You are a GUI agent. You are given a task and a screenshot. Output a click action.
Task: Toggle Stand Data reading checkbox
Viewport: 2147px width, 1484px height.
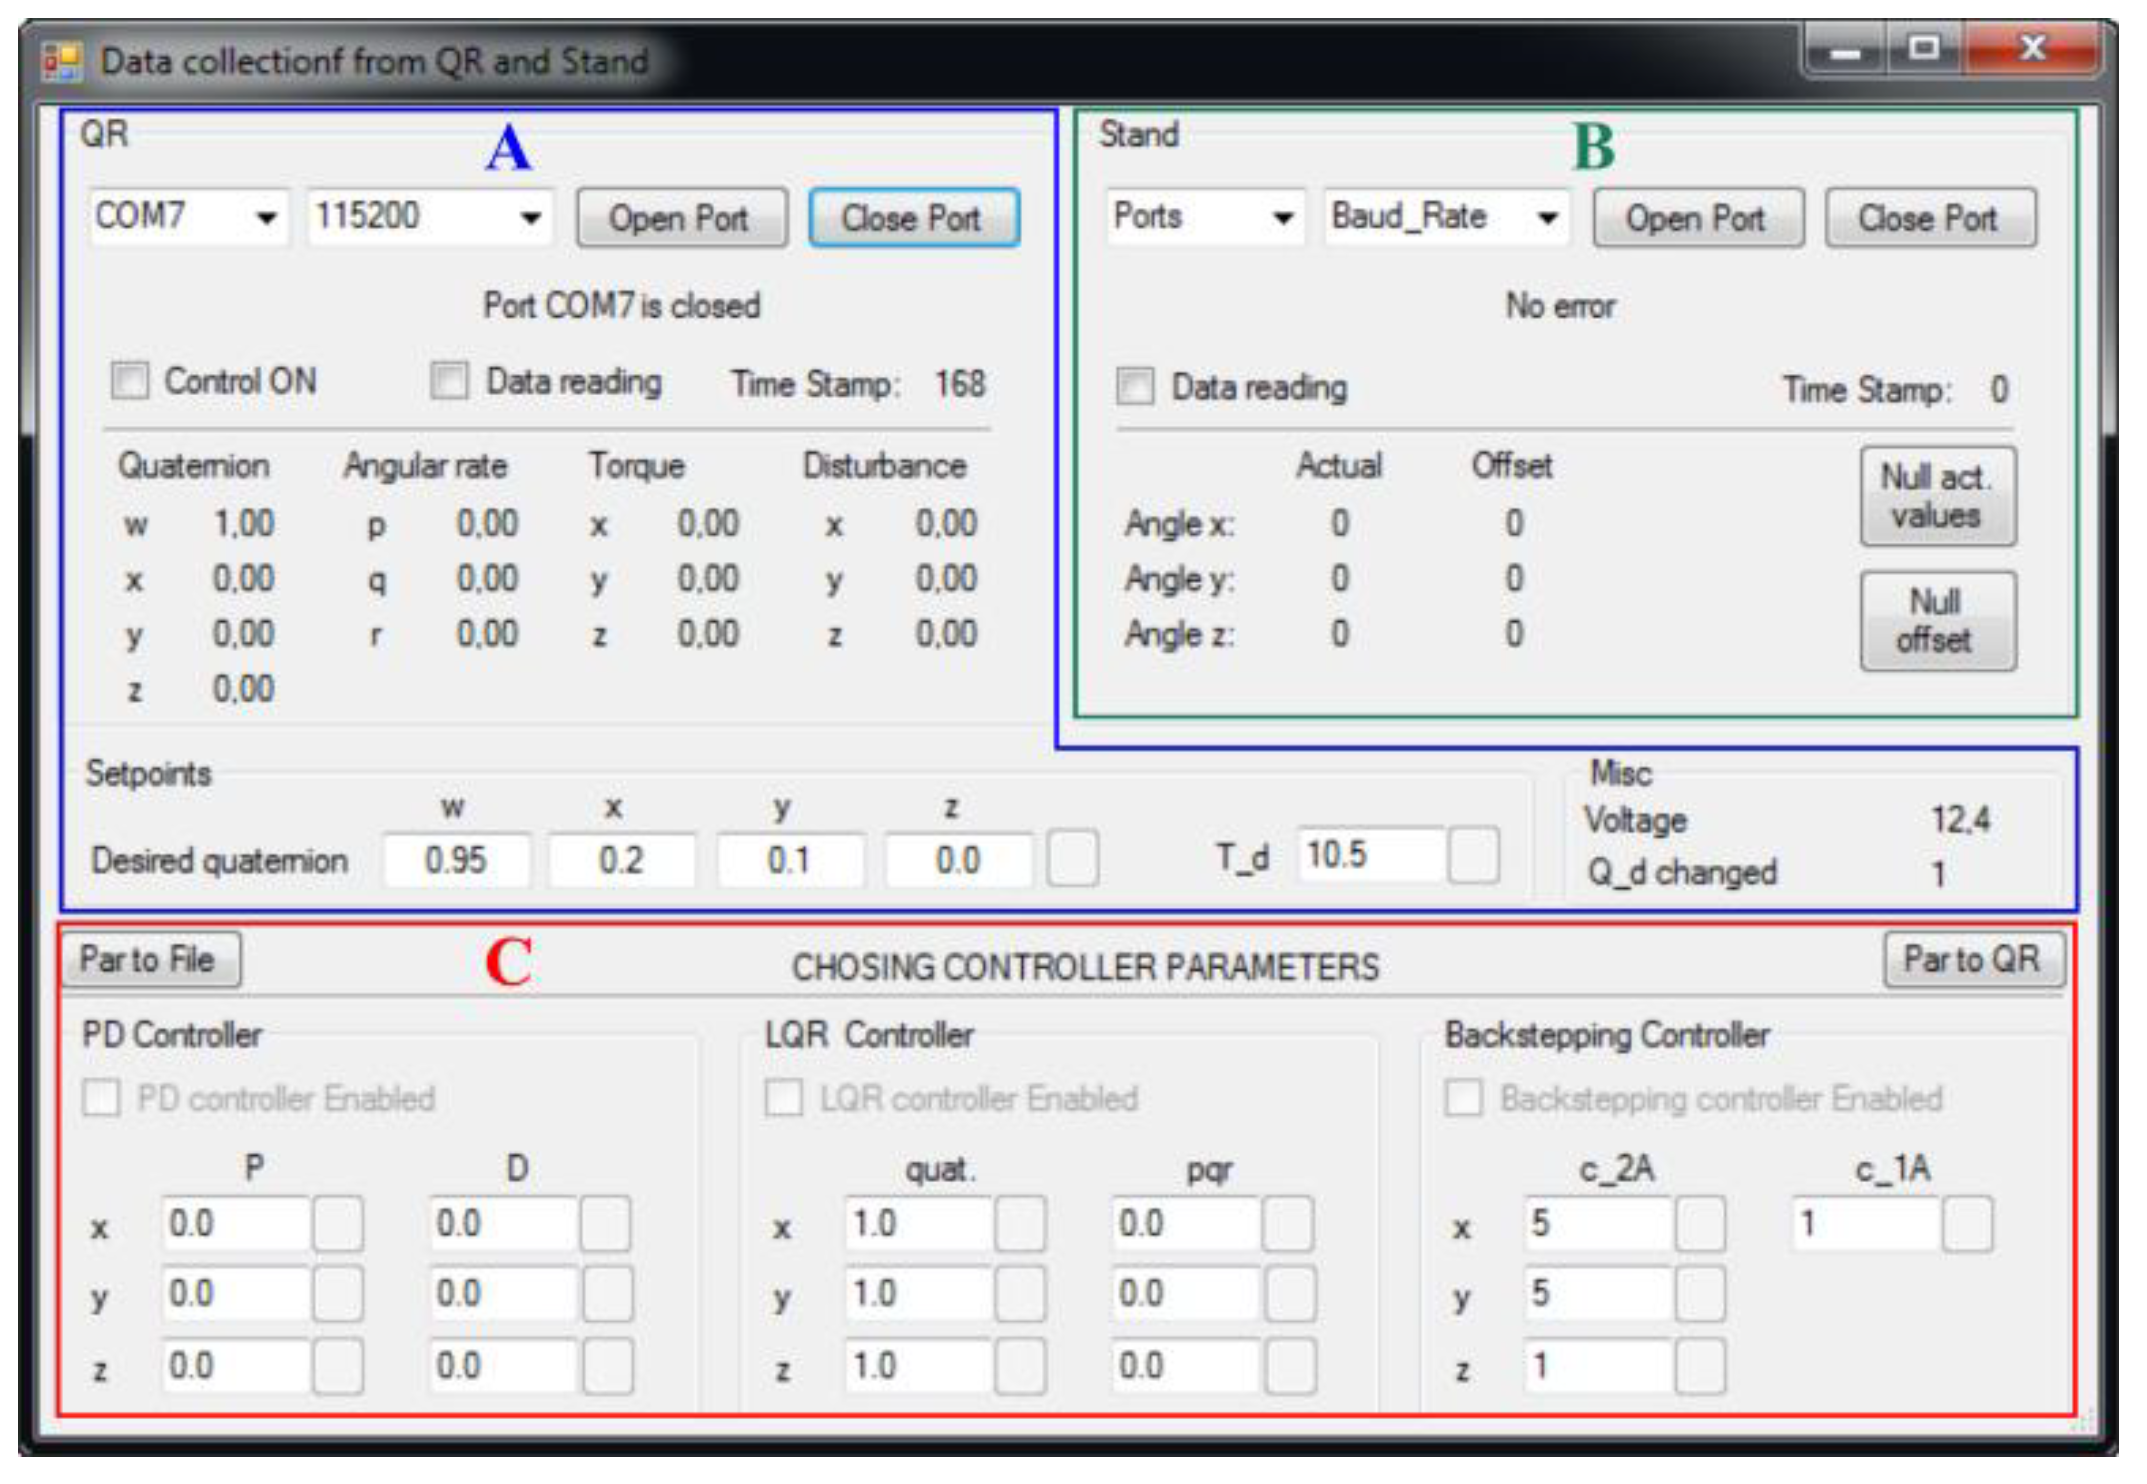coord(1135,387)
